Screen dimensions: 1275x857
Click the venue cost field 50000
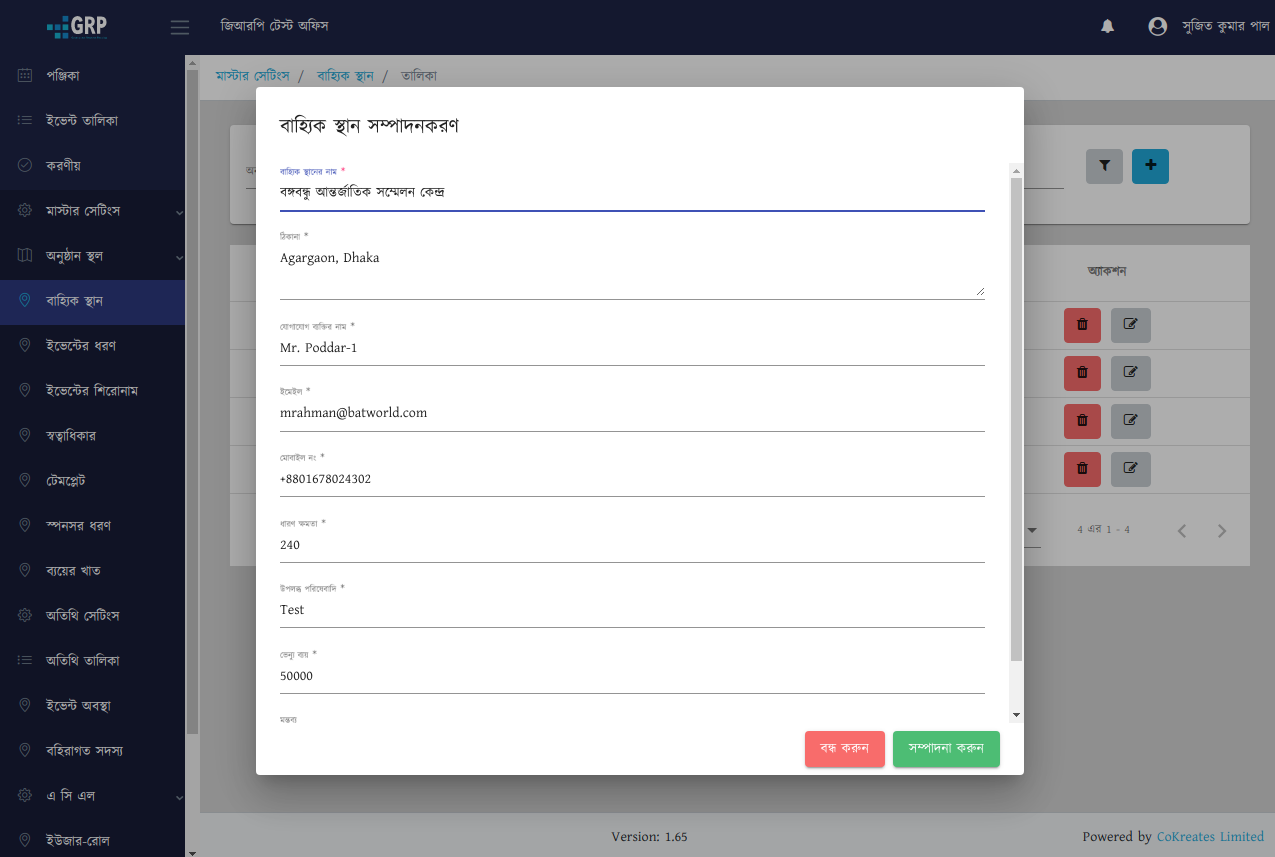(x=632, y=676)
